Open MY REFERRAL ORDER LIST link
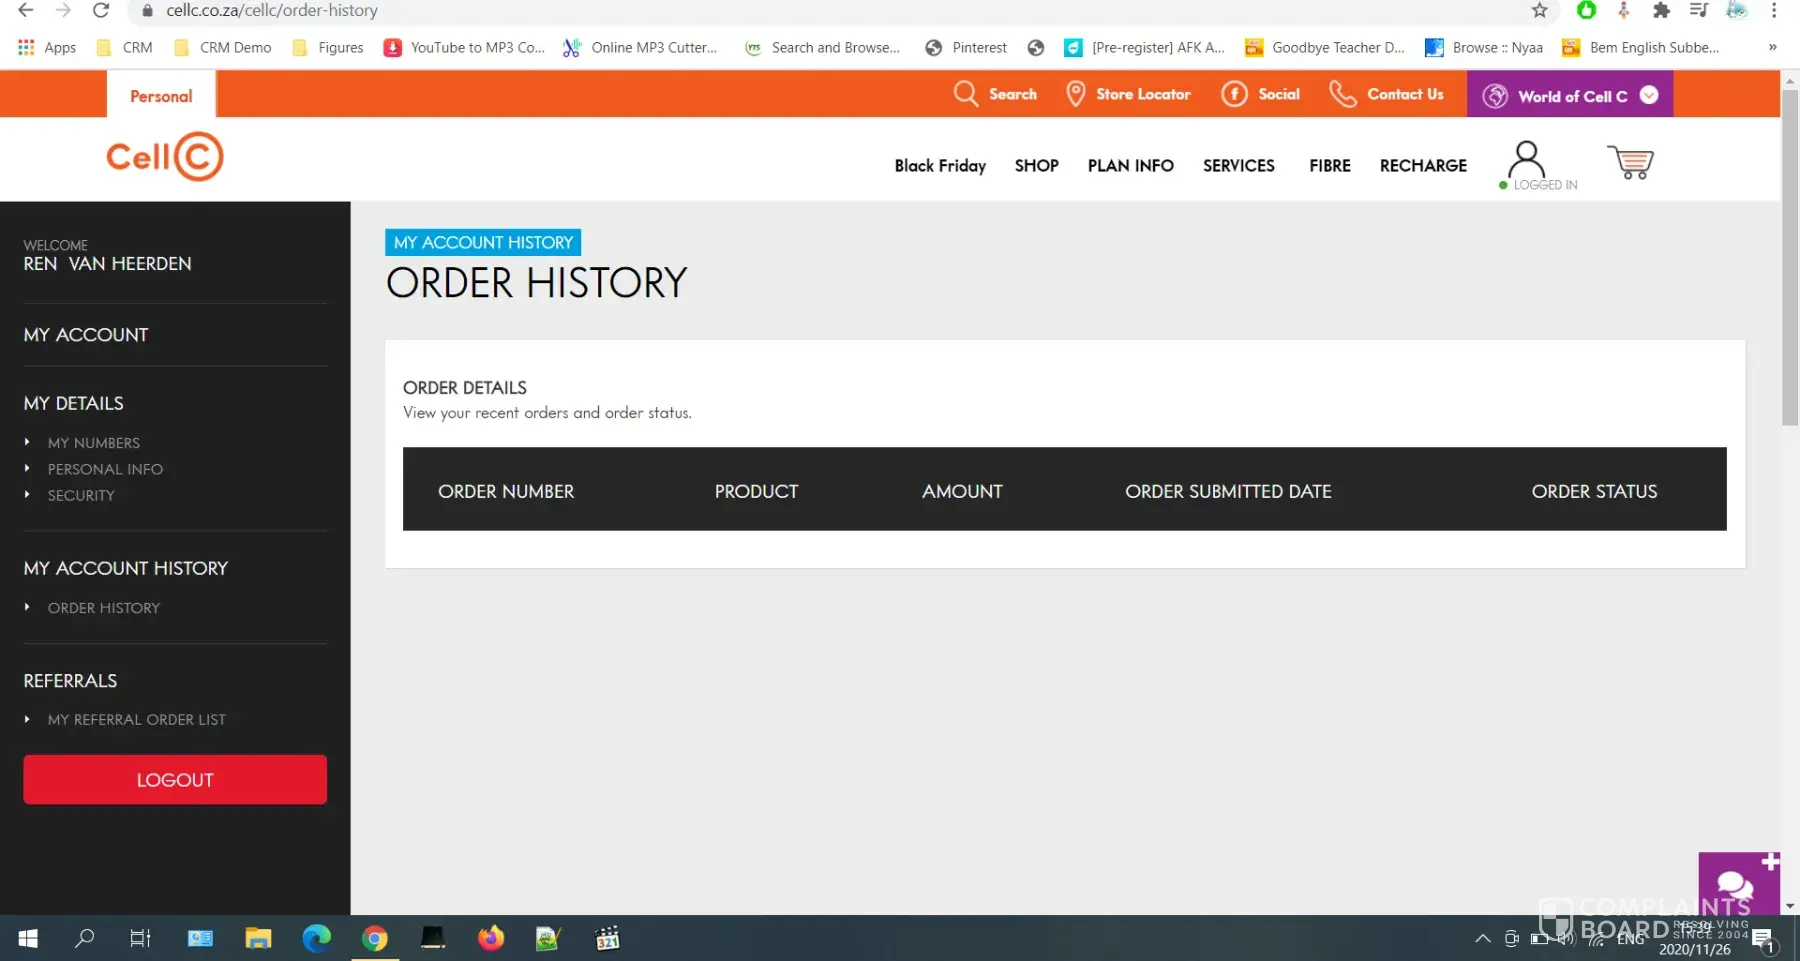The width and height of the screenshot is (1800, 961). coord(136,719)
